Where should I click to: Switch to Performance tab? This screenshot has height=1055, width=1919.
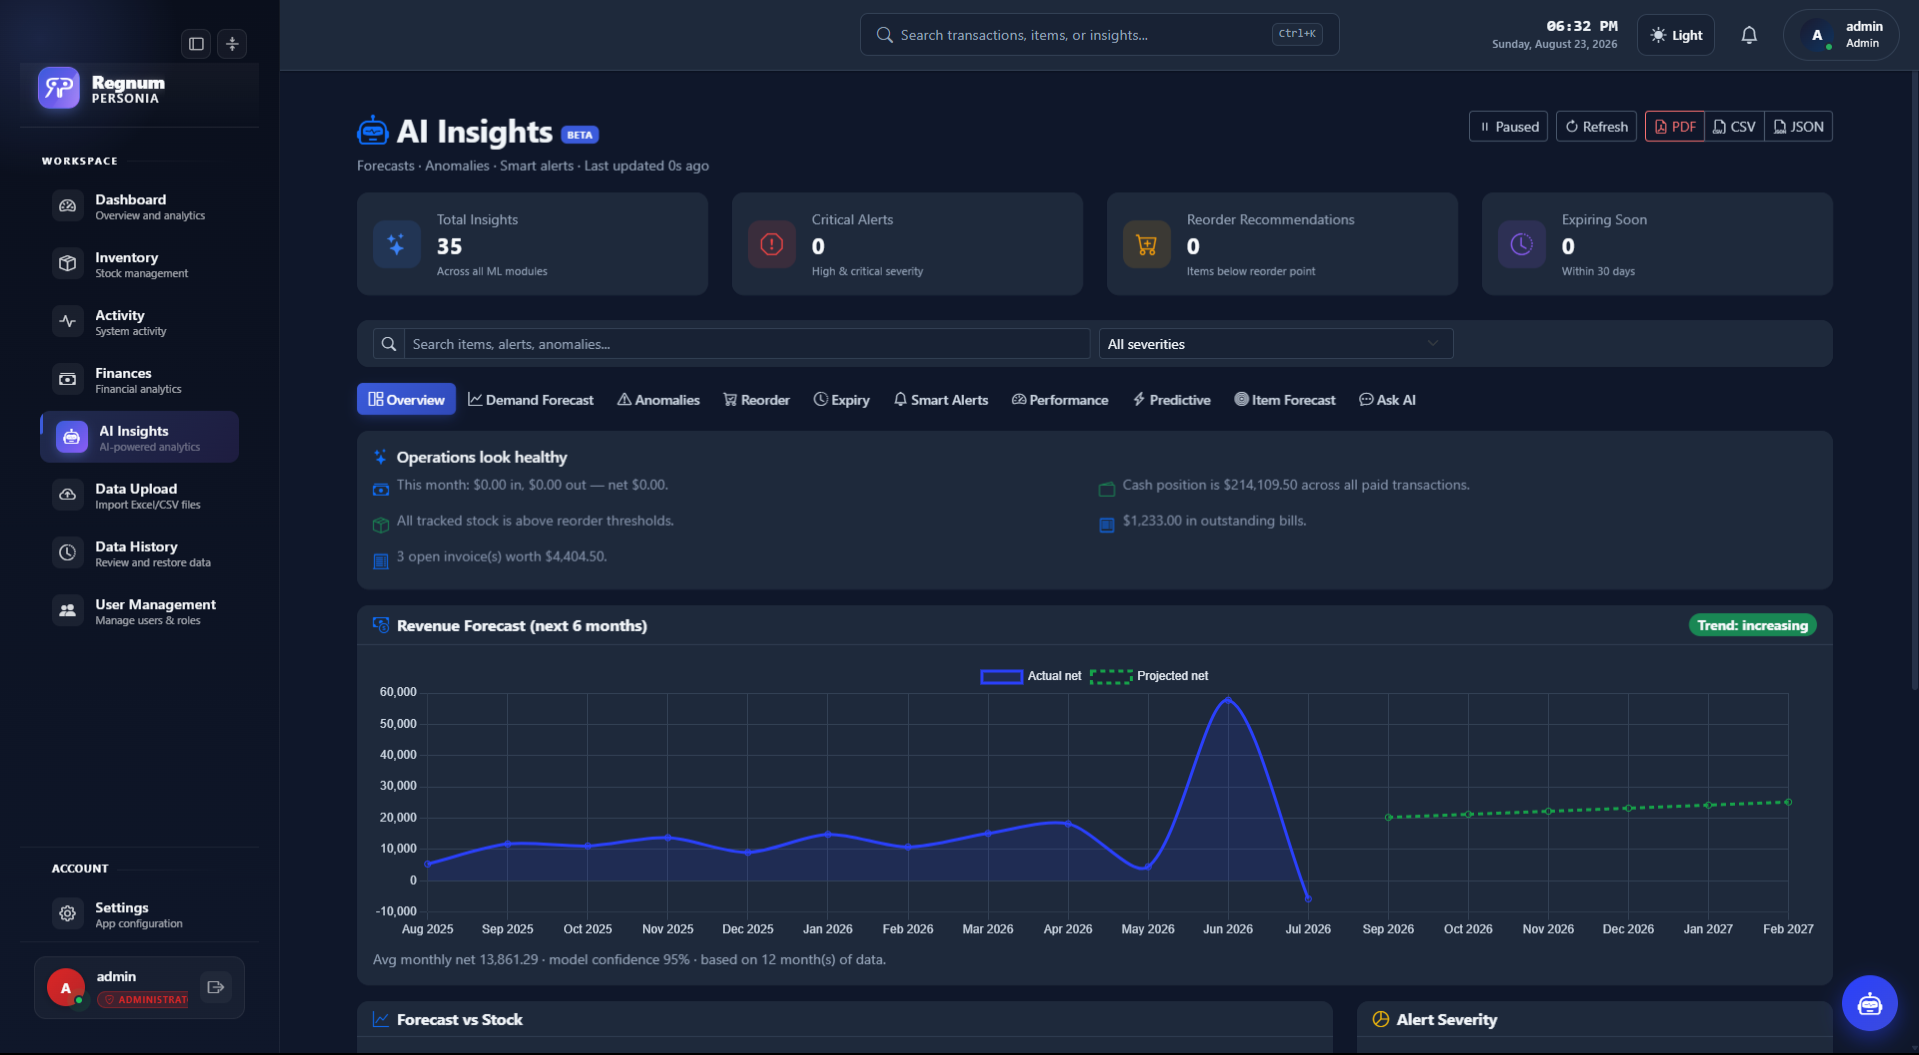(1060, 400)
